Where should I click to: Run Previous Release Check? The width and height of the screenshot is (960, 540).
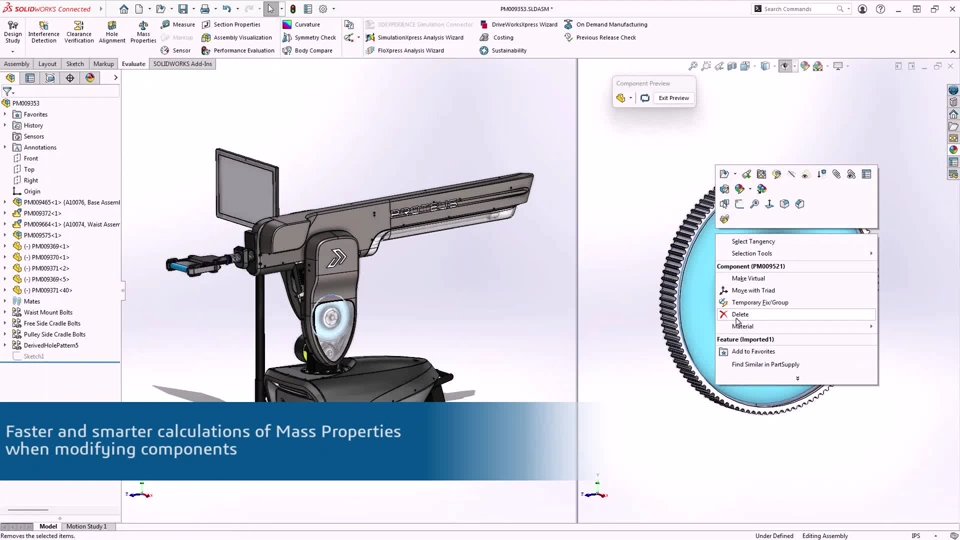coord(600,37)
